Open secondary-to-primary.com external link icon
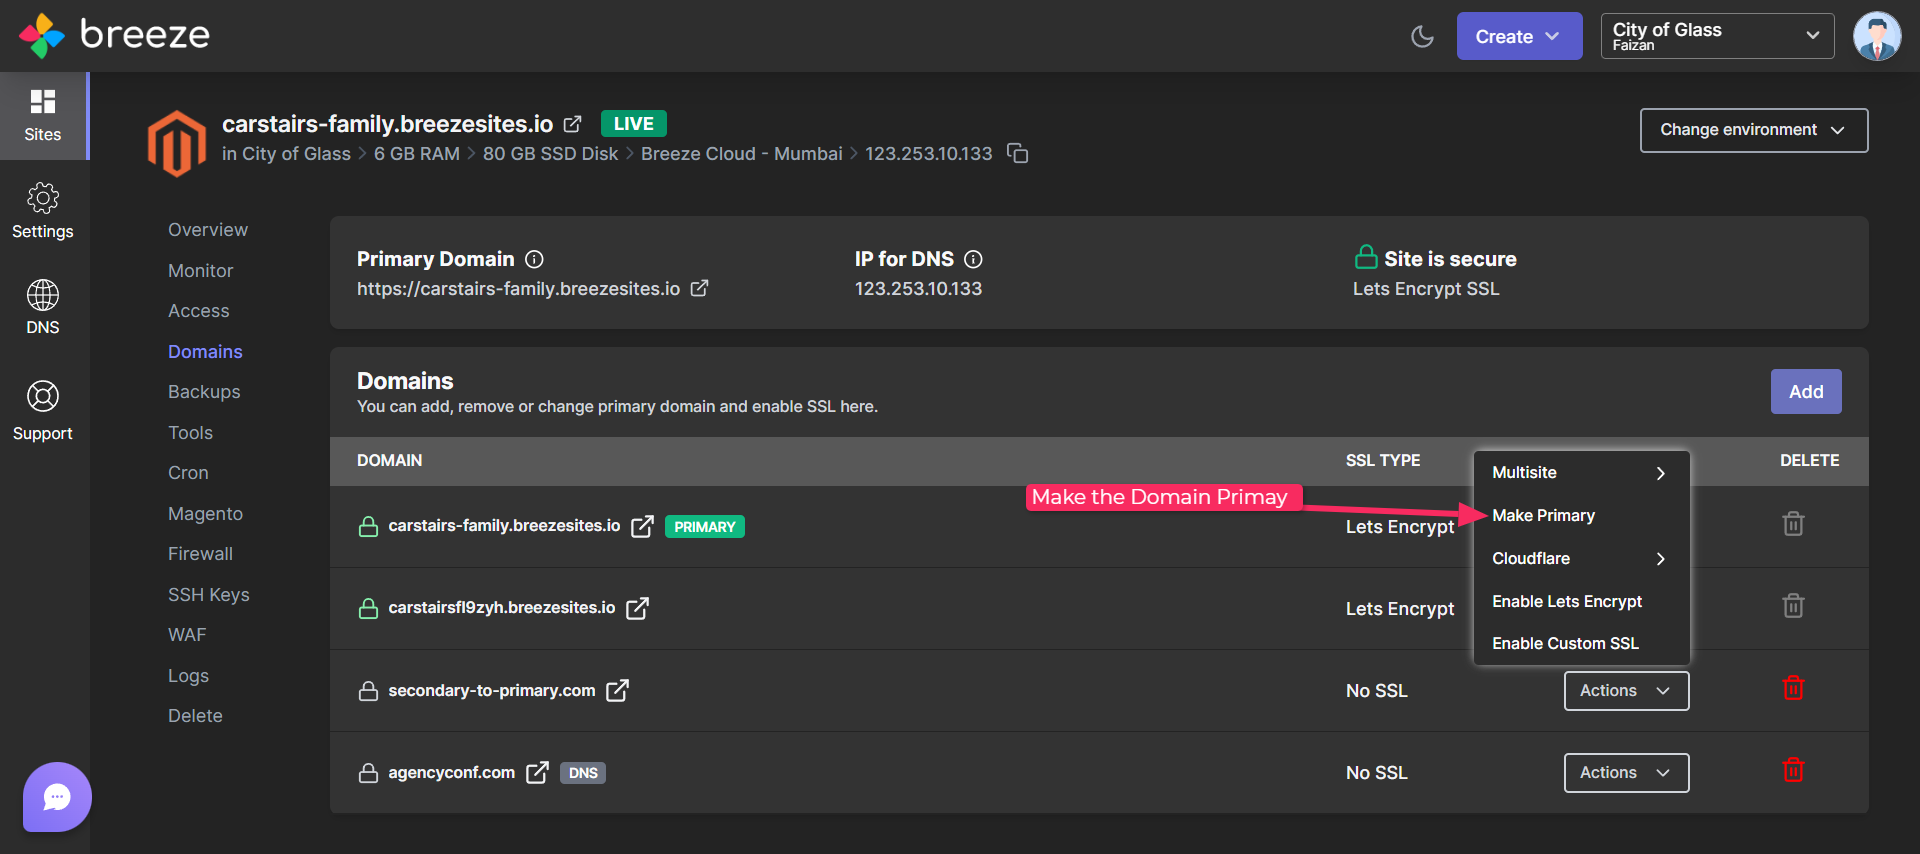Image resolution: width=1920 pixels, height=854 pixels. [617, 690]
